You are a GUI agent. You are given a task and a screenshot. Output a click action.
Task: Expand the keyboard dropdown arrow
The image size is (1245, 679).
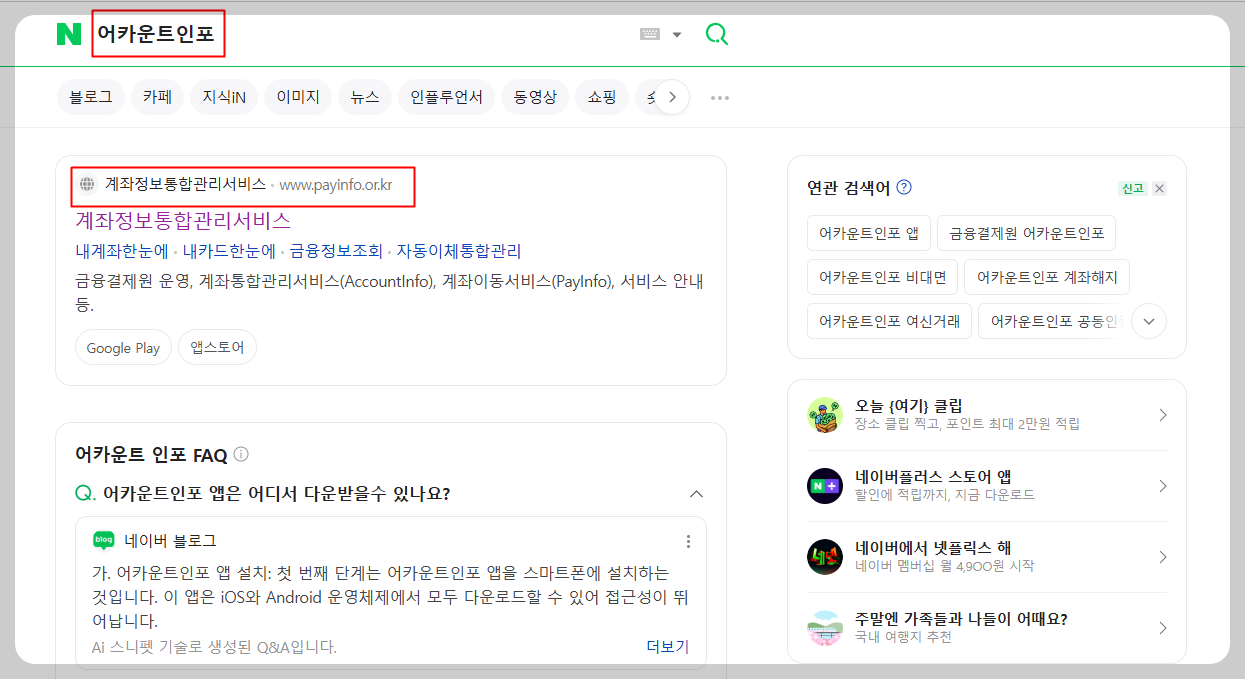[677, 34]
